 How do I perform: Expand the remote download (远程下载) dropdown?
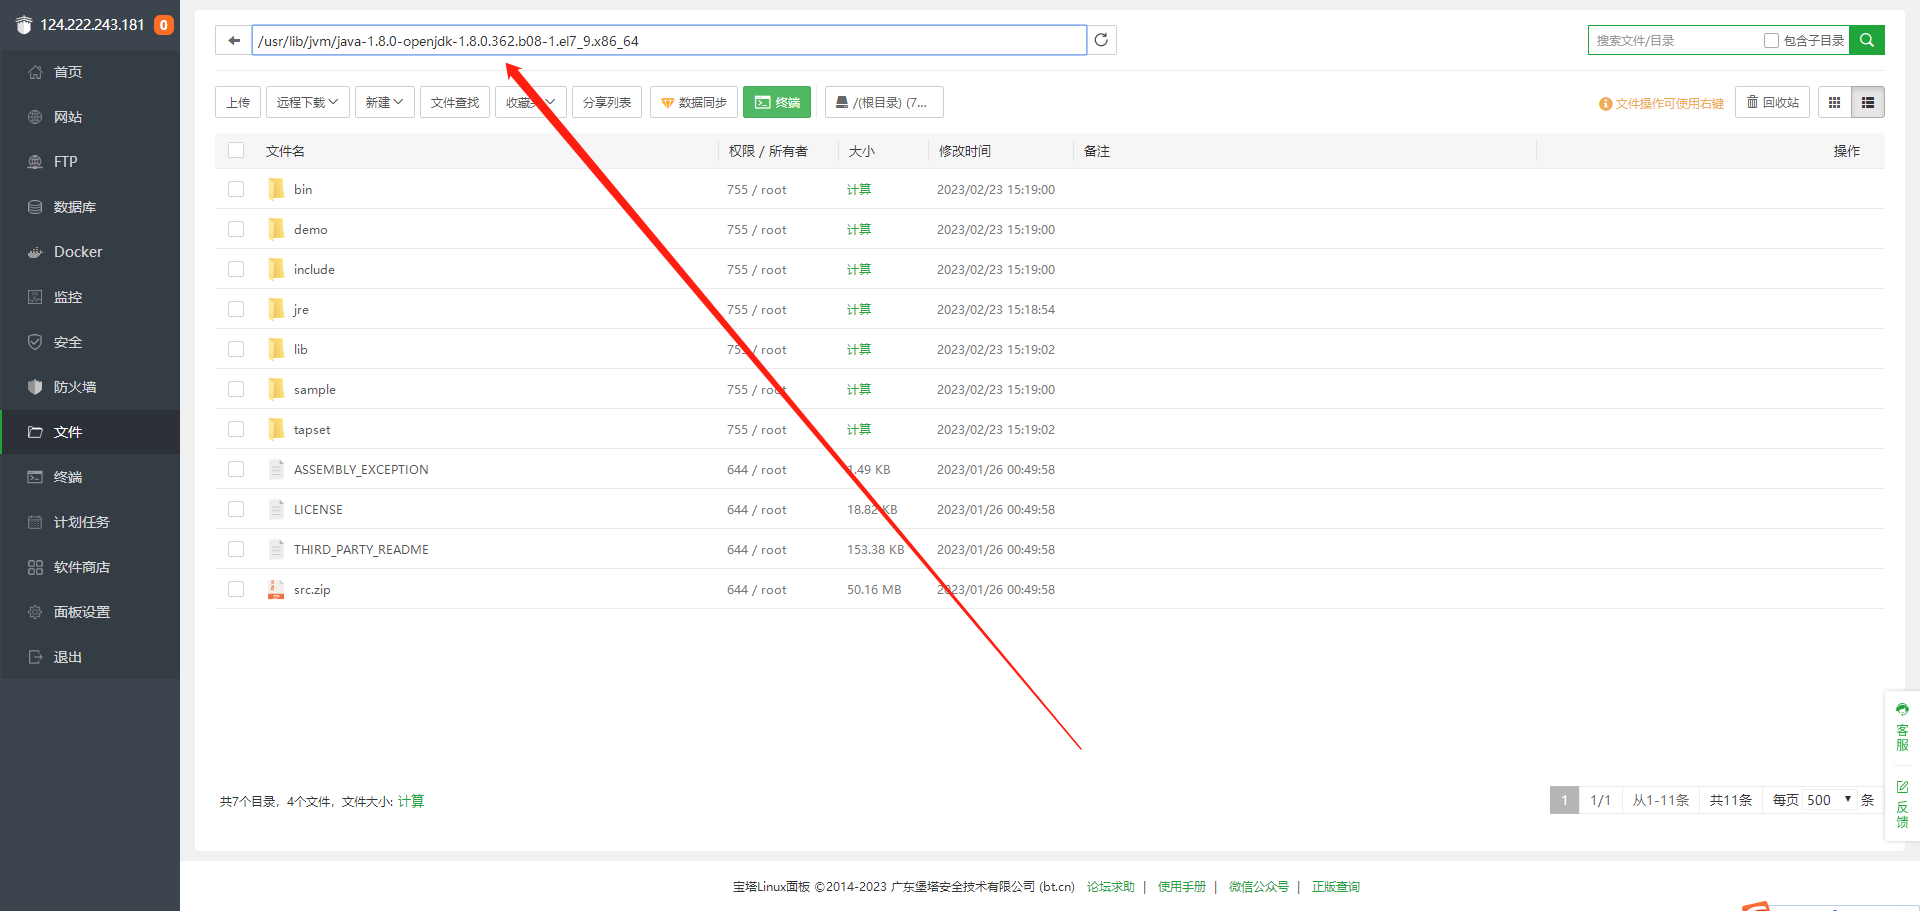click(308, 102)
